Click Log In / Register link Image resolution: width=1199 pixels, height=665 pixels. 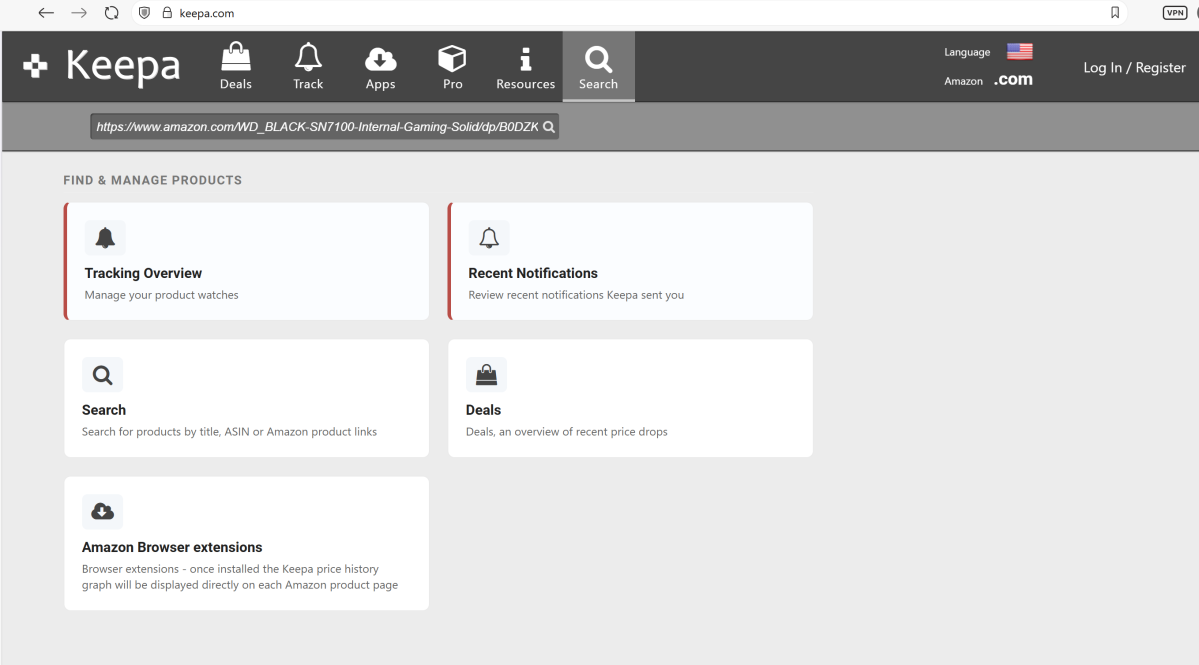coord(1134,68)
